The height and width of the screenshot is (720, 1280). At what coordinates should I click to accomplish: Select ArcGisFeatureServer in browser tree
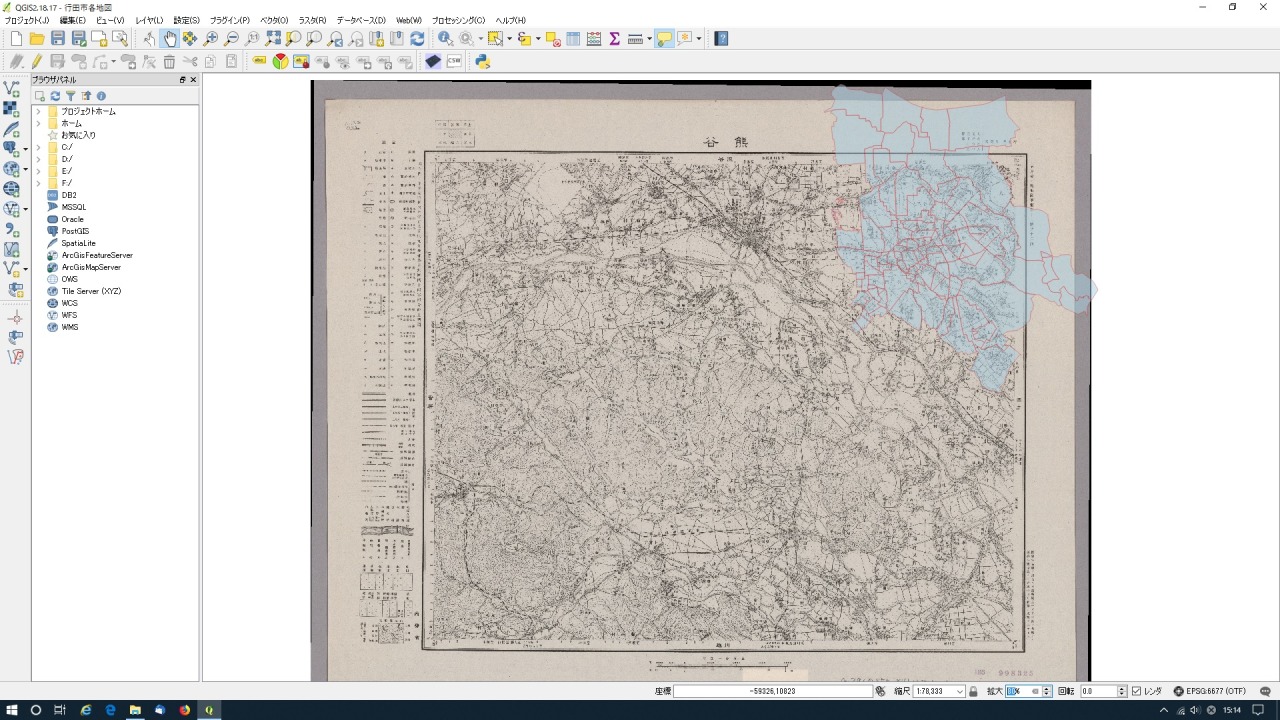coord(97,255)
